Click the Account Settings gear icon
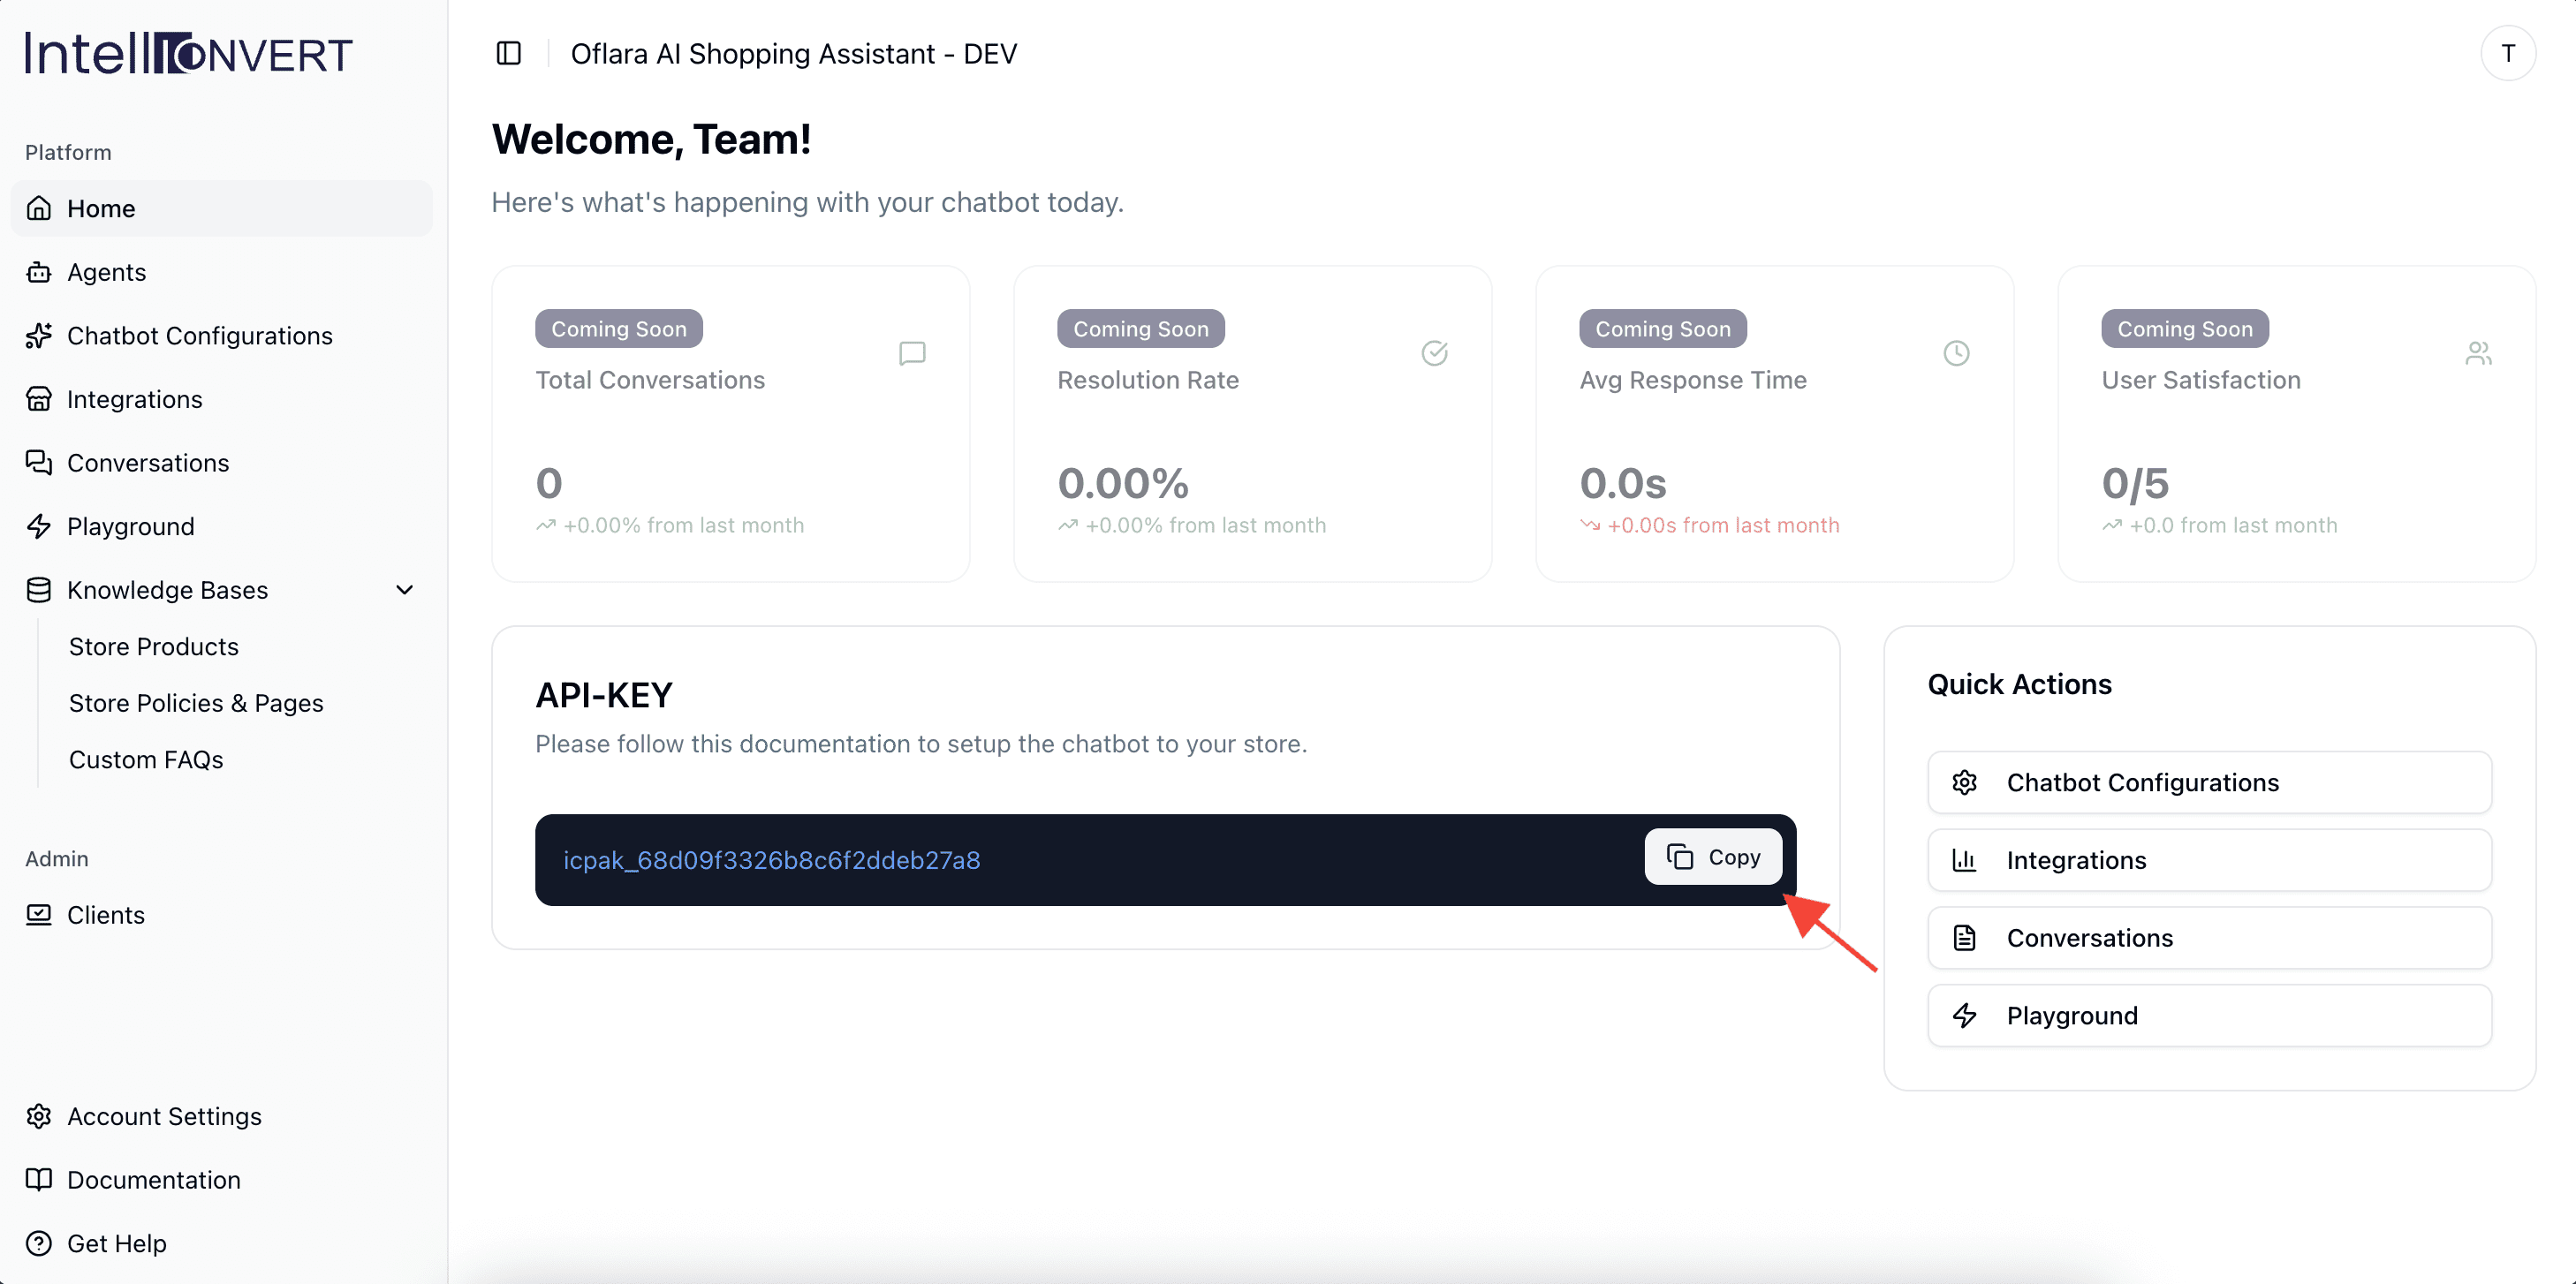2576x1284 pixels. pos(39,1116)
